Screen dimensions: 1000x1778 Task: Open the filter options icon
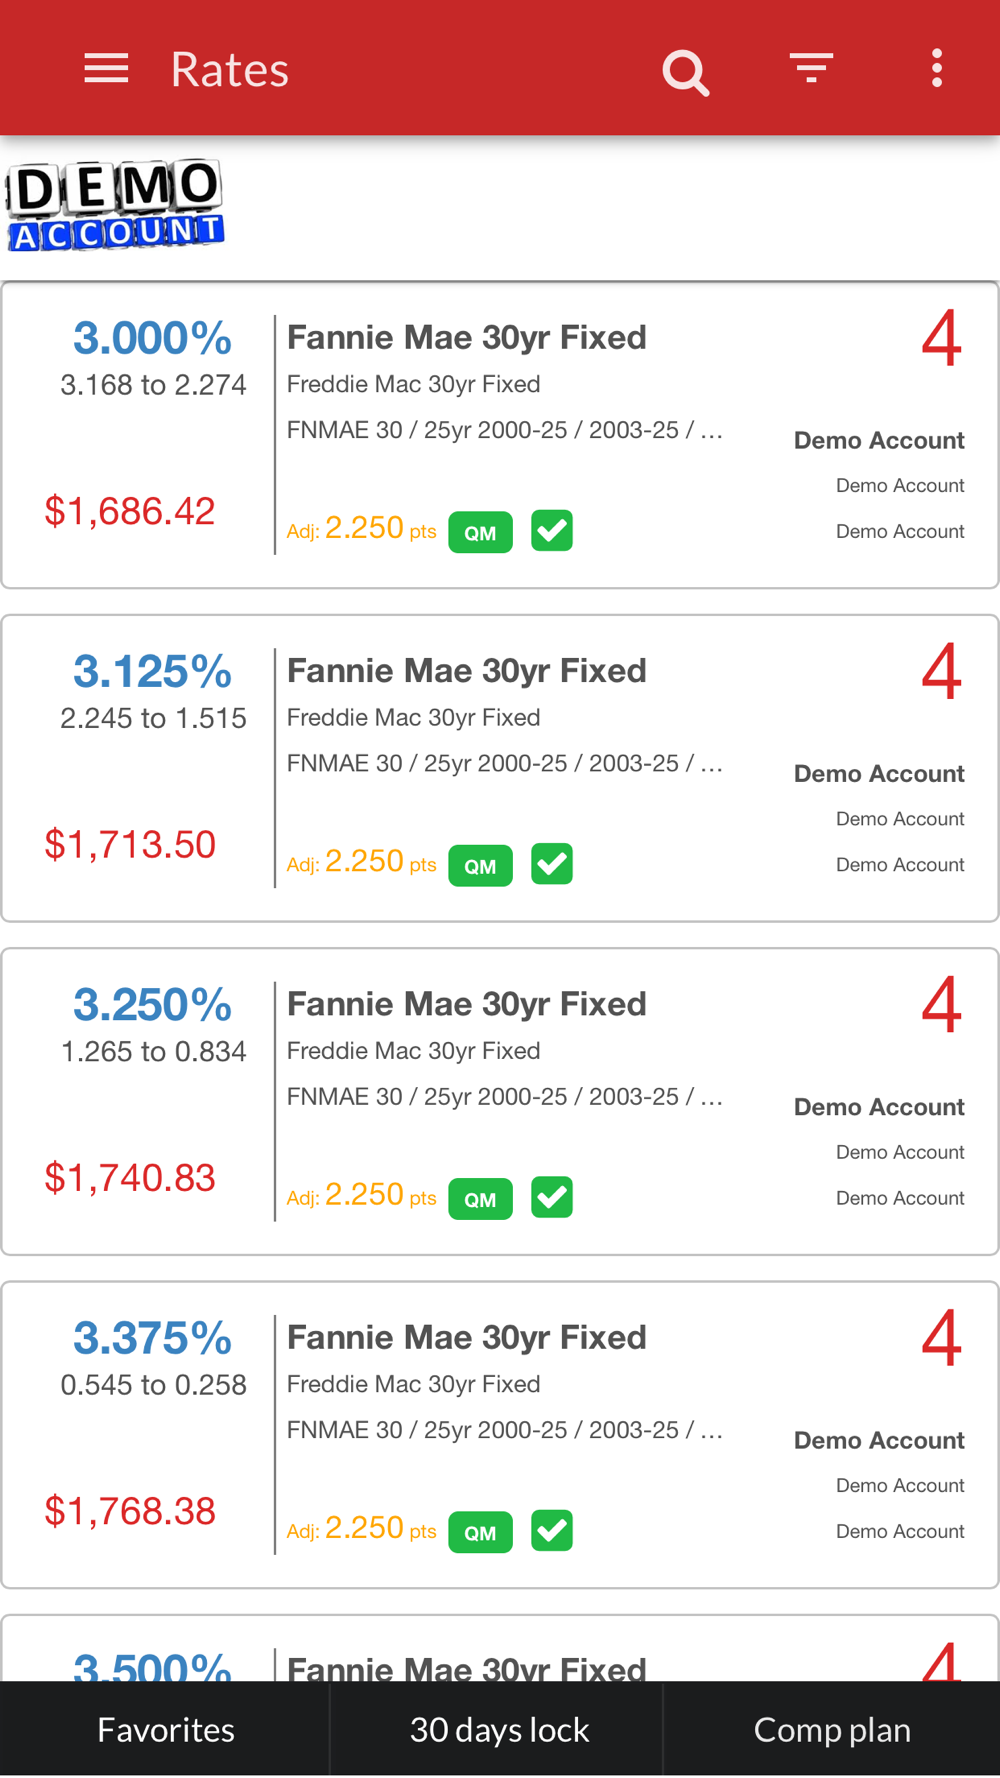[x=810, y=68]
